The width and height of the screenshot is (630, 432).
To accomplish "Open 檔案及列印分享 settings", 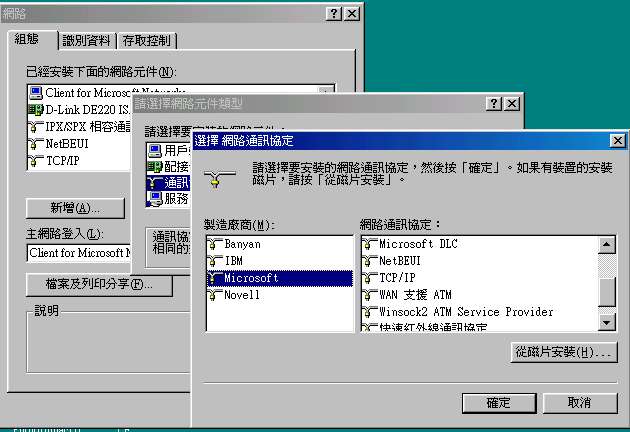I will point(99,285).
